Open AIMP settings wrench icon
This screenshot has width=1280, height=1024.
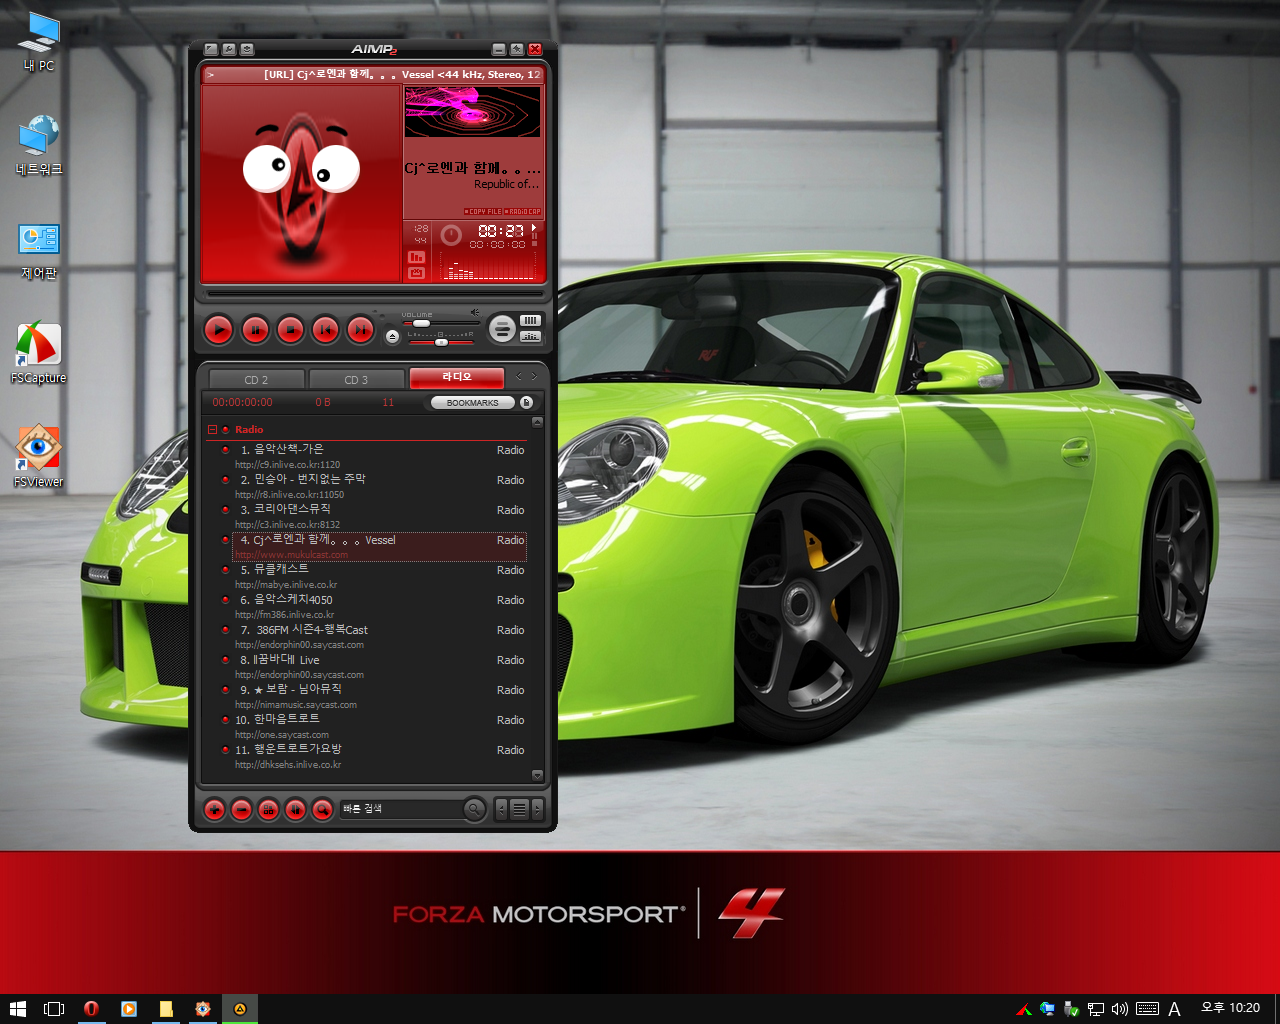coord(229,49)
